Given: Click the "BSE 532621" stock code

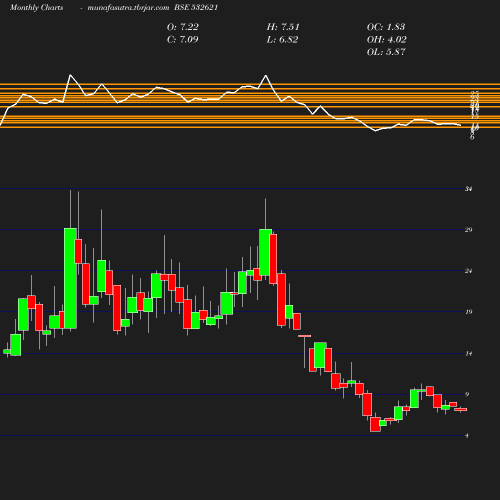Looking at the screenshot, I should 196,8.
